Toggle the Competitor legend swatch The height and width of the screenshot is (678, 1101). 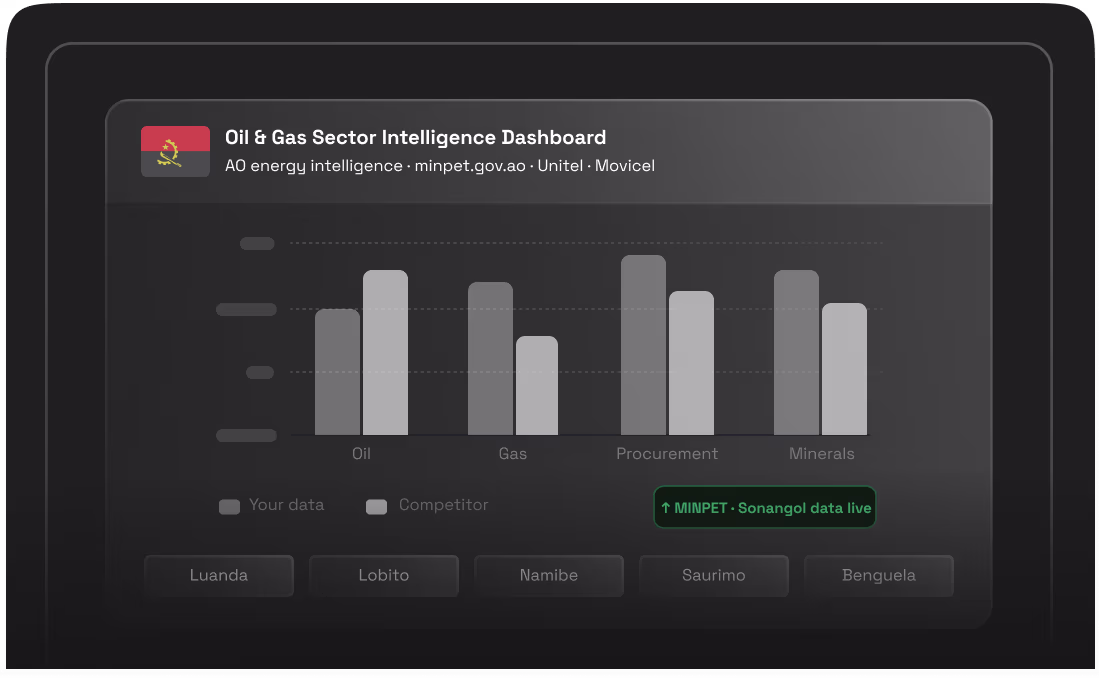coord(376,507)
